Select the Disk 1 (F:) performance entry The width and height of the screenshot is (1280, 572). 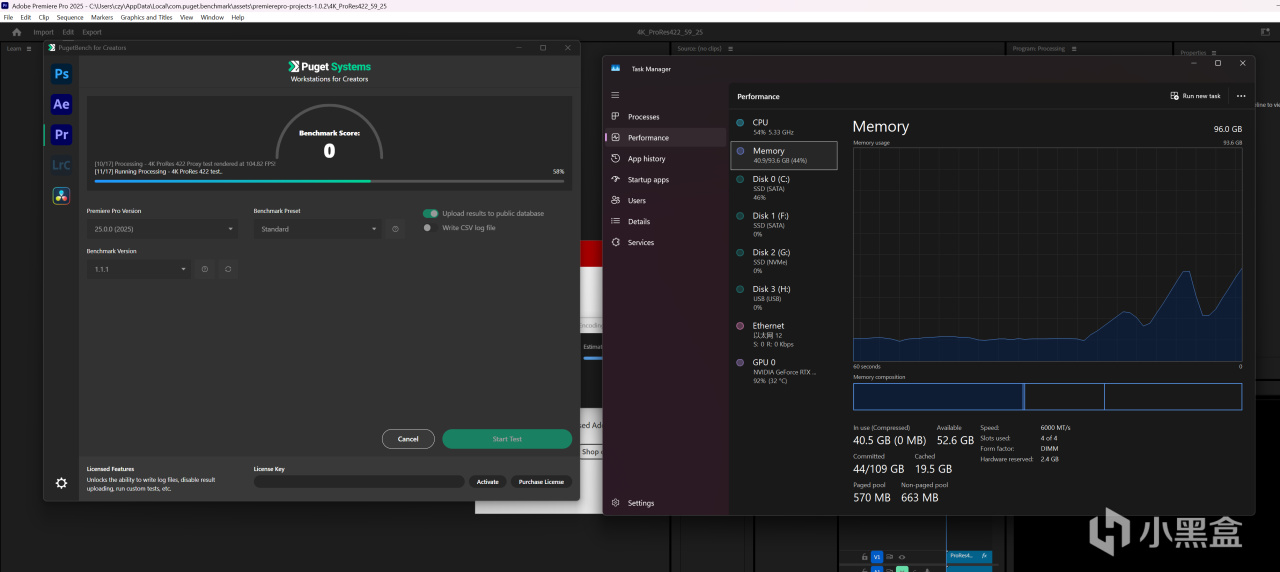(784, 225)
